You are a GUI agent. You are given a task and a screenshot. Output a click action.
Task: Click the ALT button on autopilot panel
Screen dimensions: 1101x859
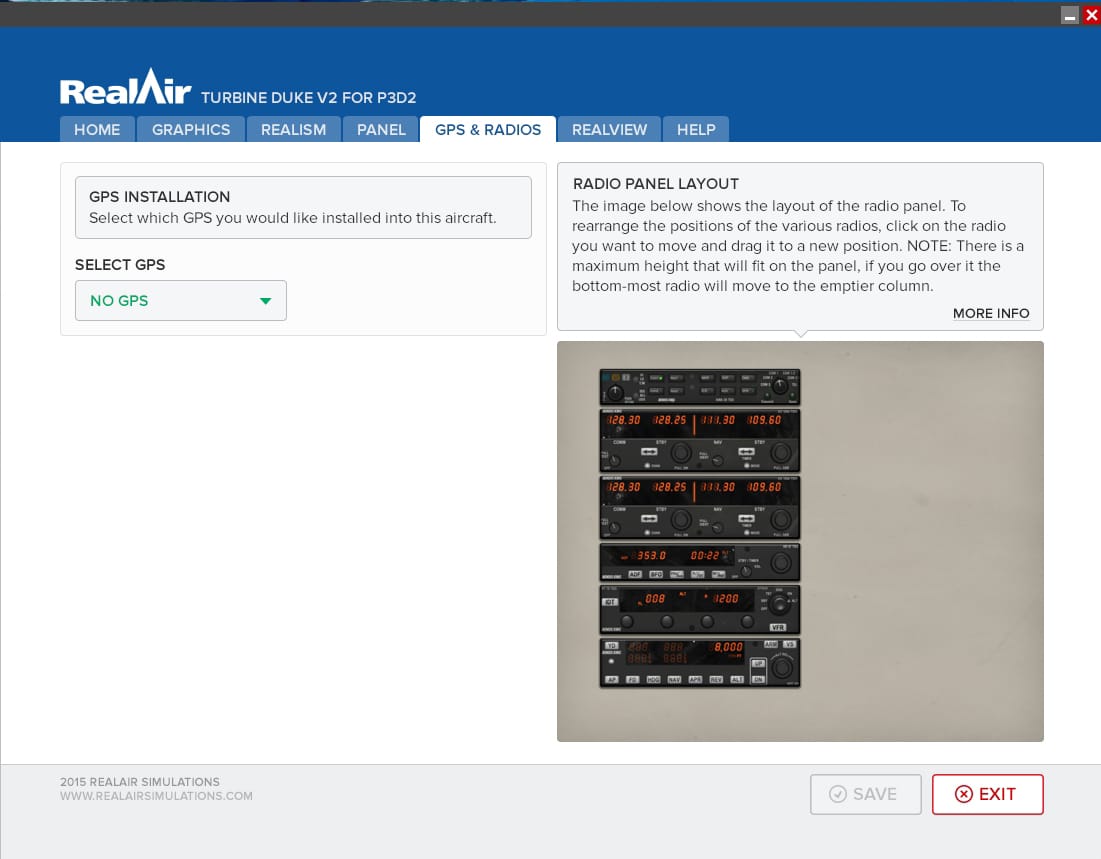(736, 680)
